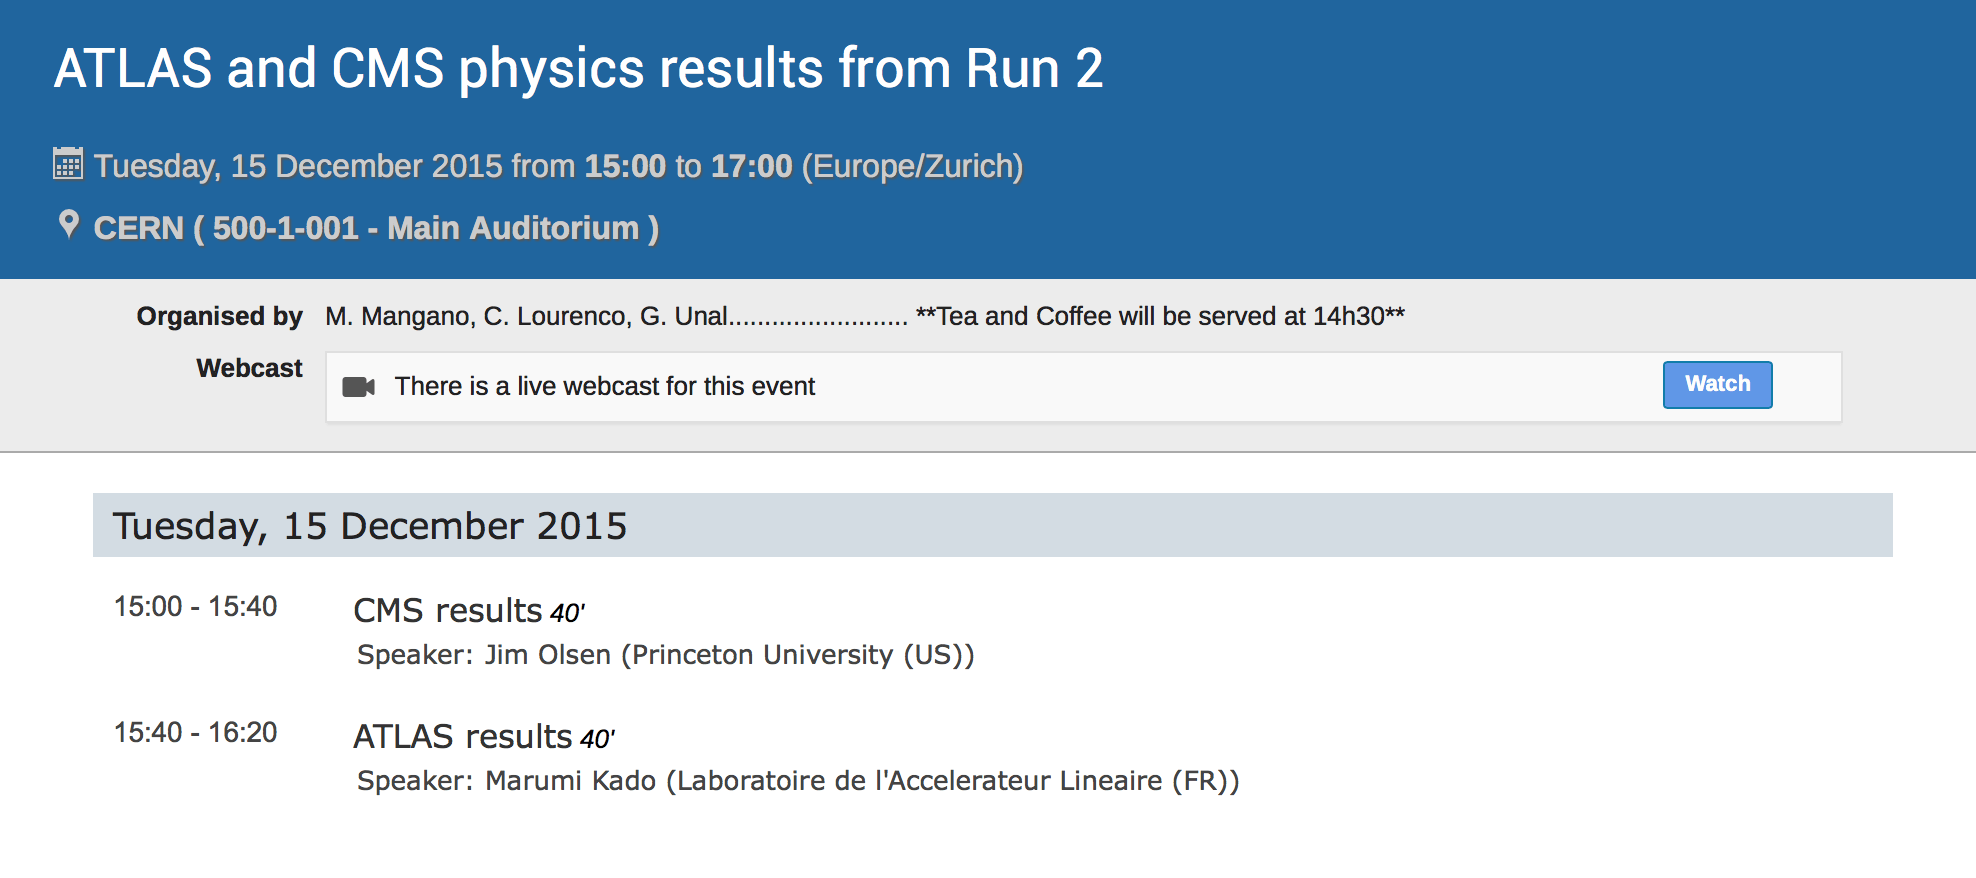The width and height of the screenshot is (1976, 878).
Task: Click the calendar icon beside event date
Action: click(68, 163)
